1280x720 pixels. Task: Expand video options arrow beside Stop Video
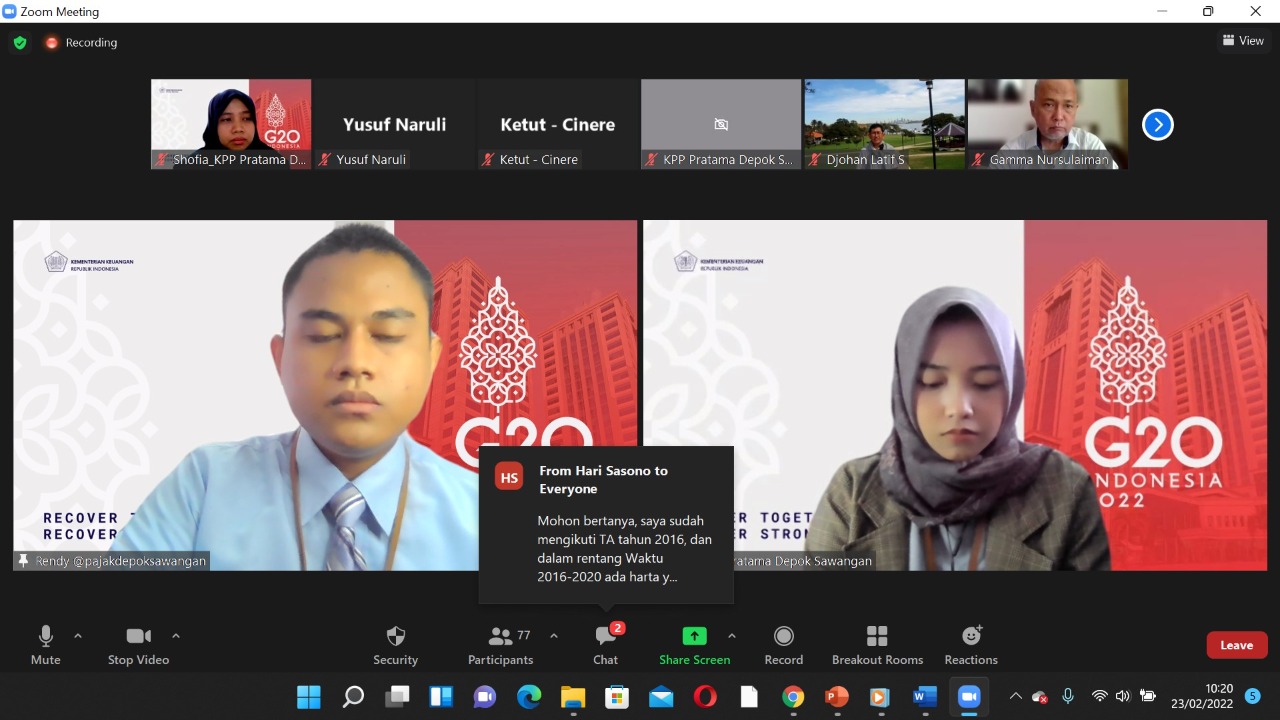pos(176,636)
